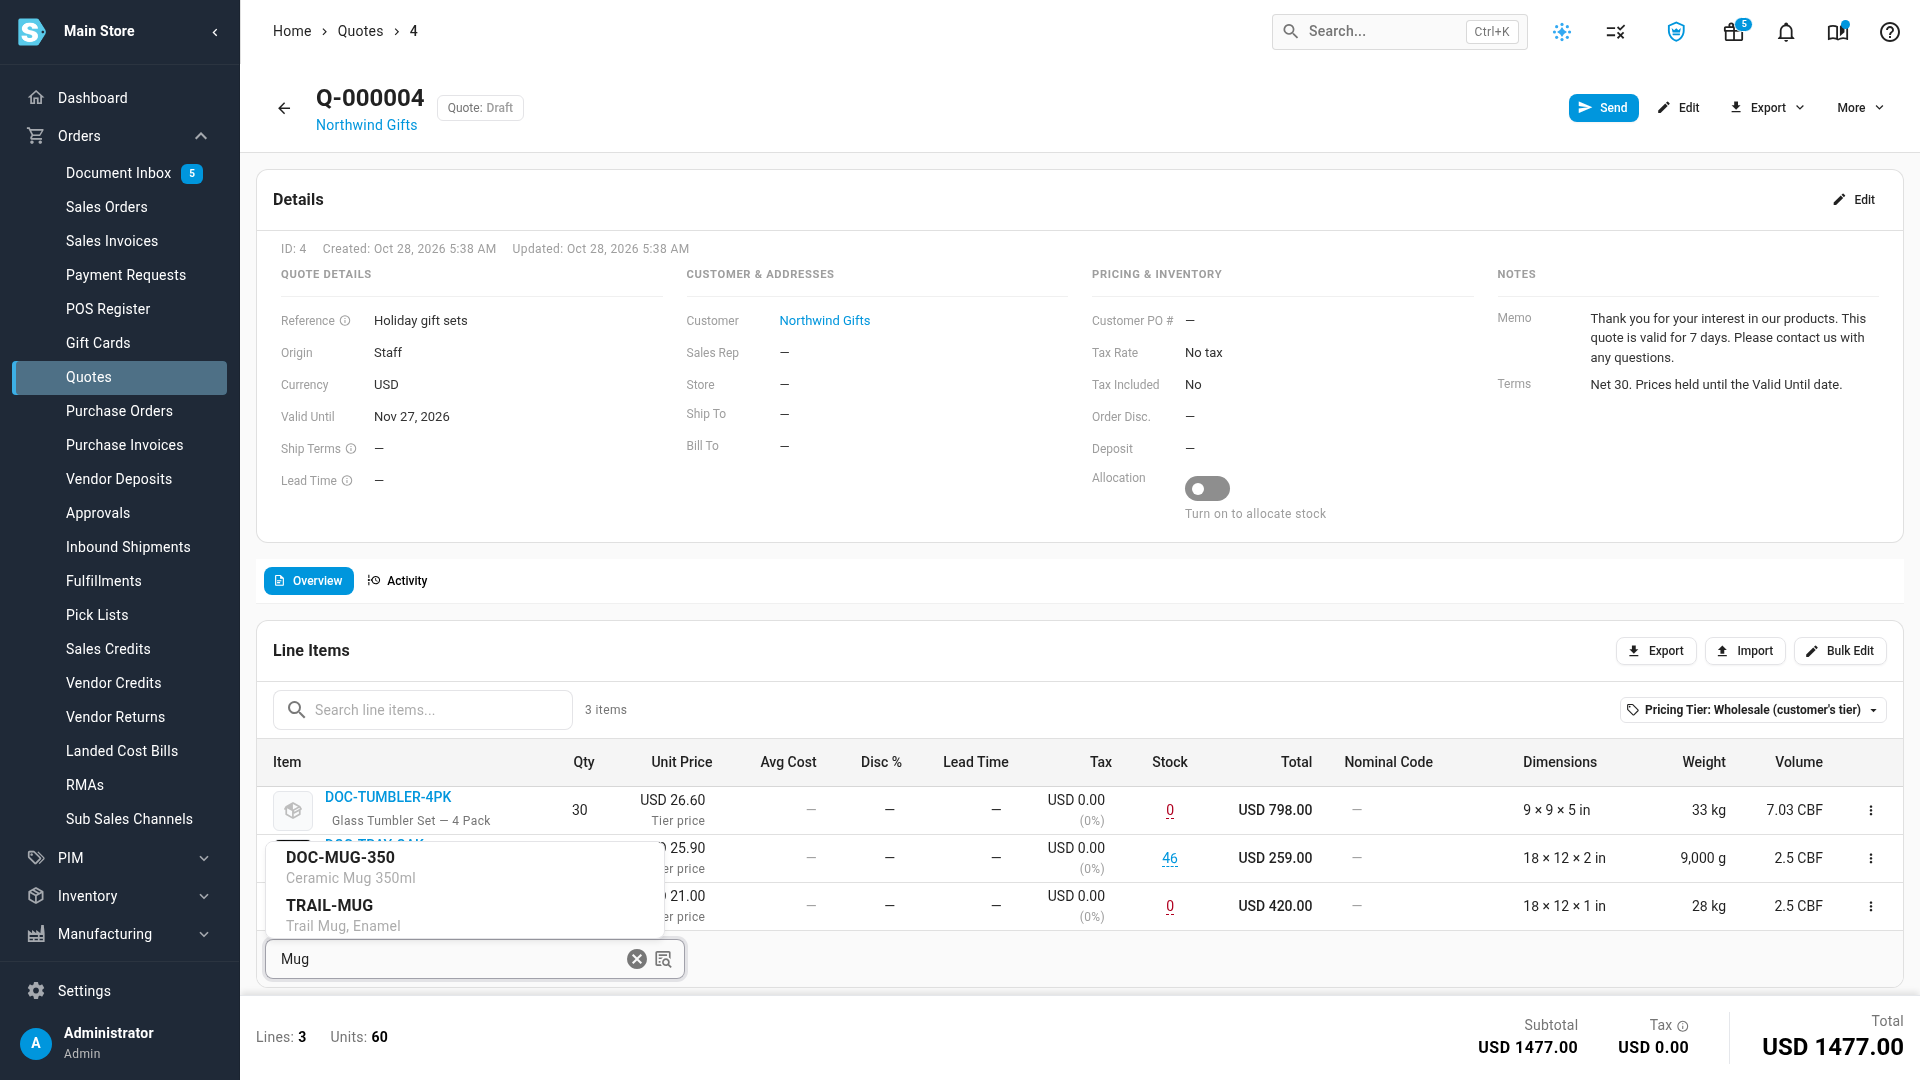This screenshot has width=1920, height=1080.
Task: Collapse the sidebar with the chevron by Main Store
Action: pyautogui.click(x=215, y=32)
